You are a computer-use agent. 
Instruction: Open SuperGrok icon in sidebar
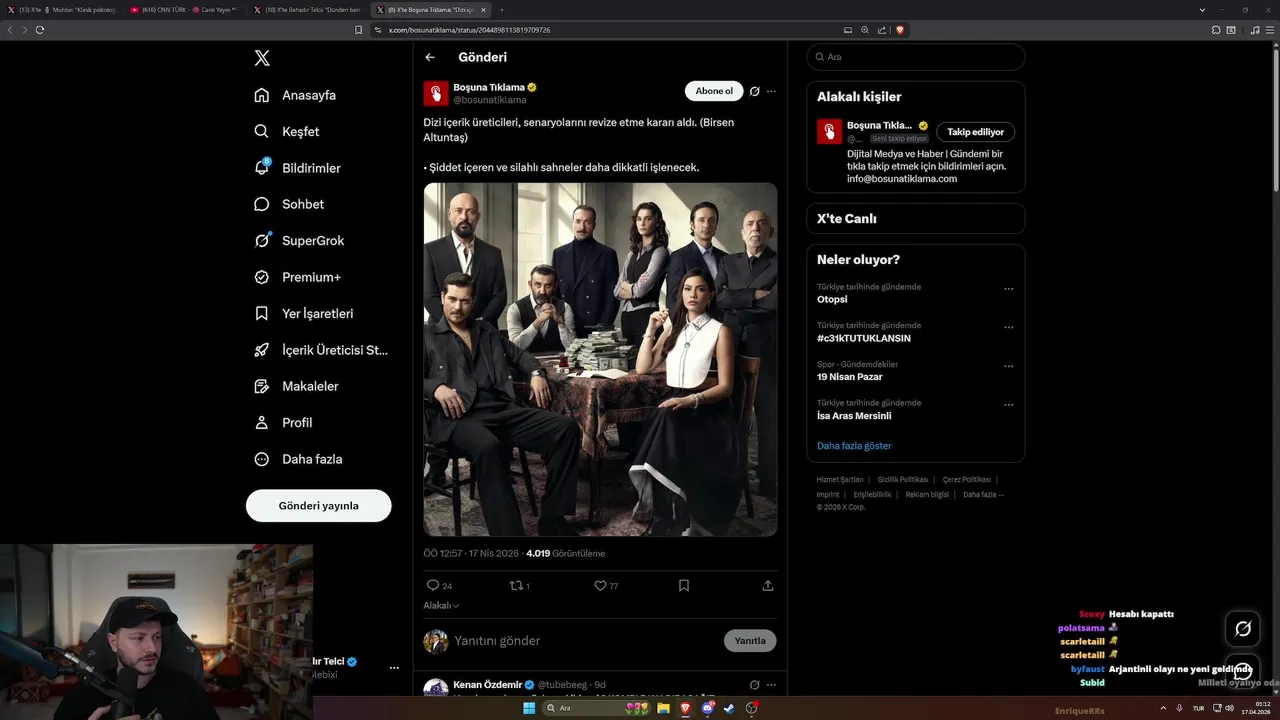(x=262, y=240)
